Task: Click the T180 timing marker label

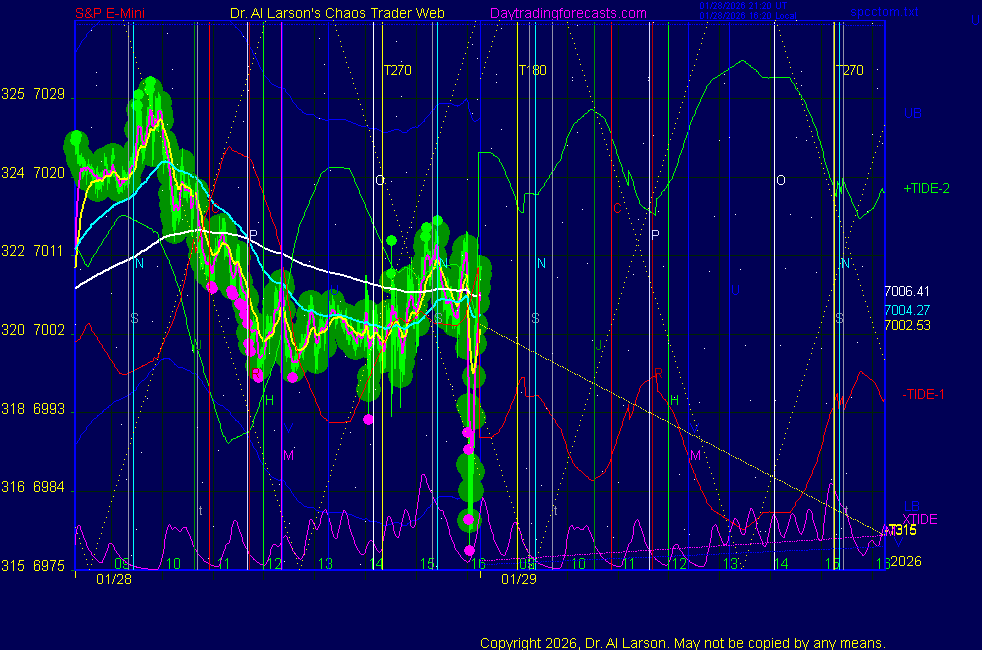Action: [532, 70]
